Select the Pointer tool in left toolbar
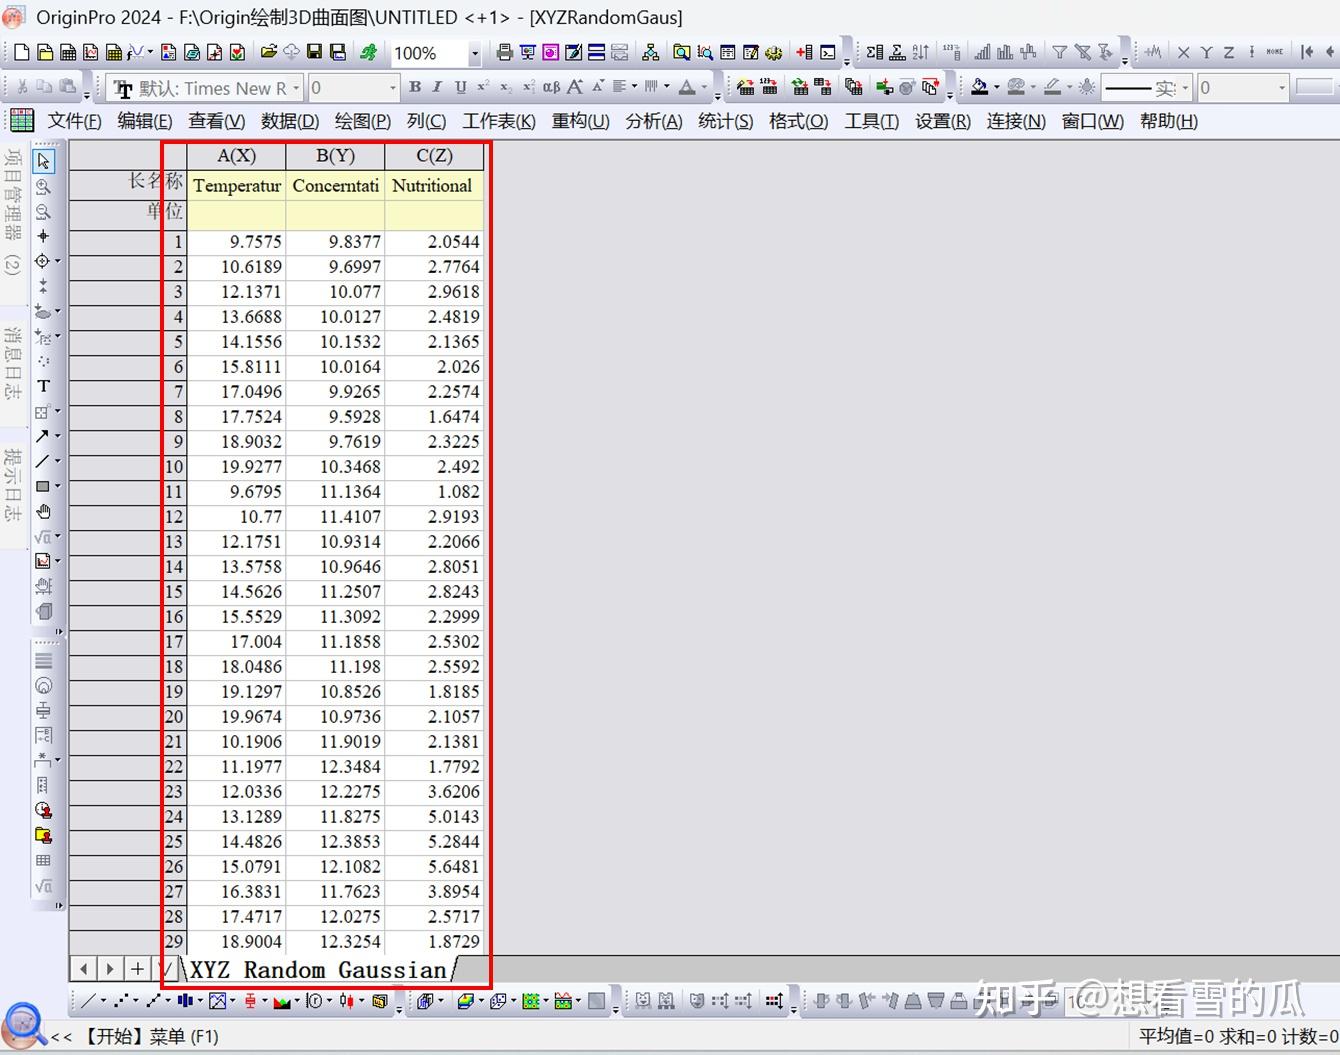The height and width of the screenshot is (1055, 1340). click(x=43, y=161)
